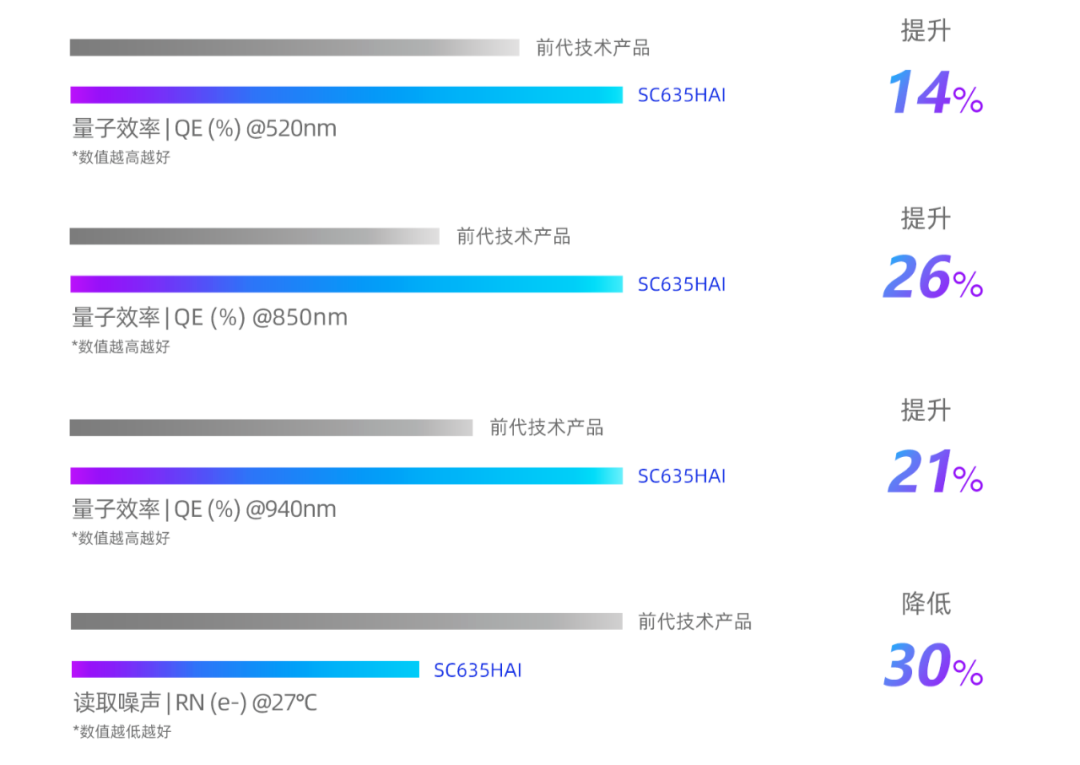Click the 30% reduction figure
This screenshot has height=765, width=1080.
click(x=933, y=666)
